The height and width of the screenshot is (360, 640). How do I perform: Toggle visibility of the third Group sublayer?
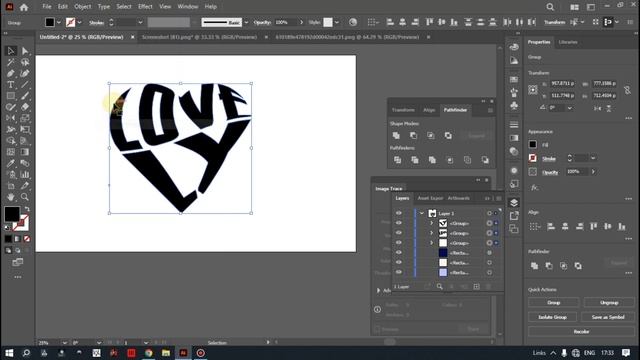(399, 242)
